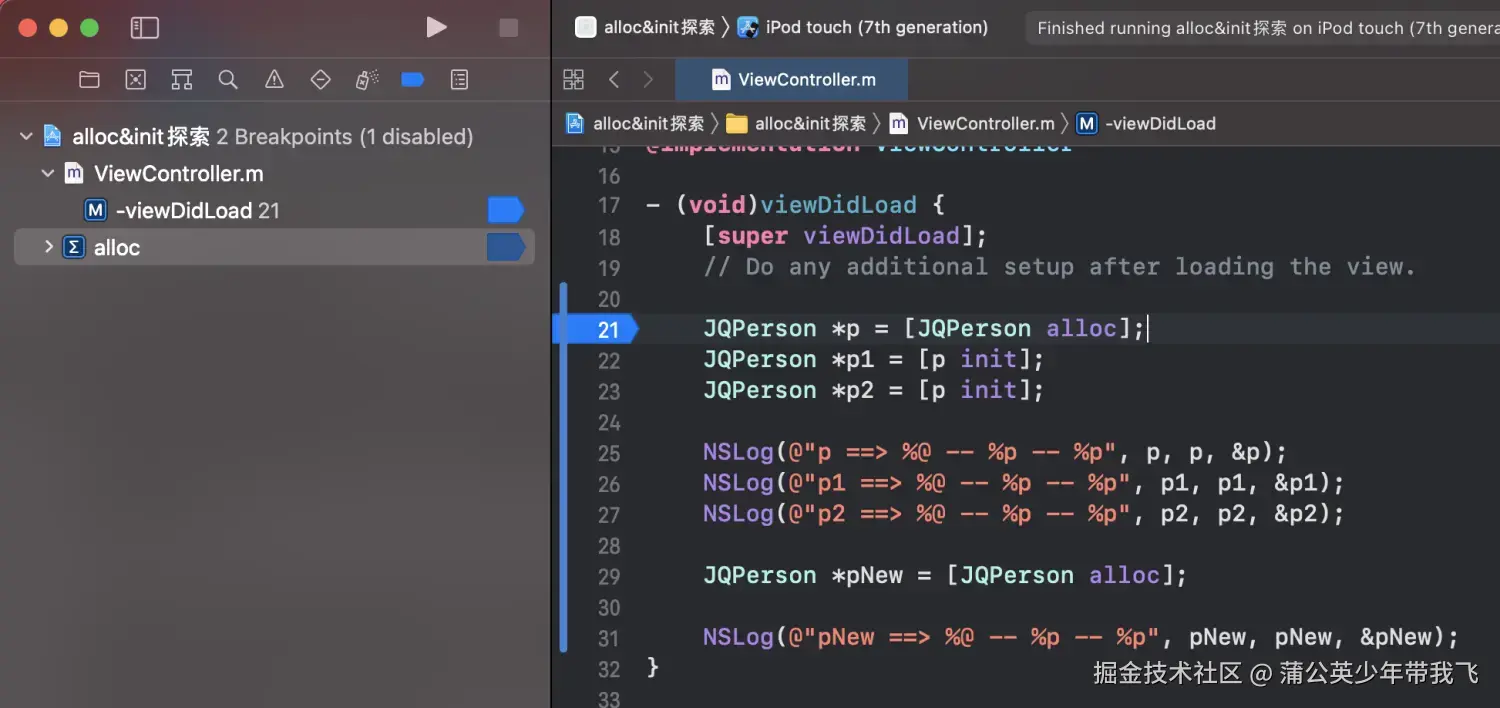Open the Find navigator magnifier

(228, 80)
